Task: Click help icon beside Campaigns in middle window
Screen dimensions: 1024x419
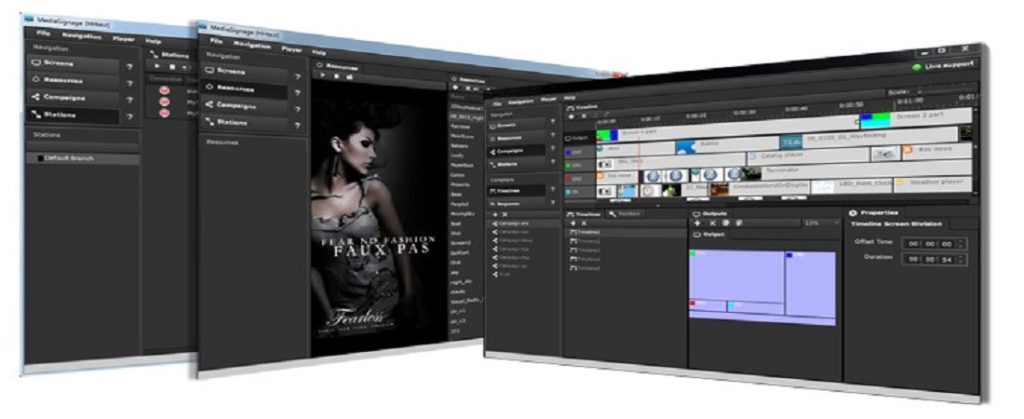Action: (298, 110)
